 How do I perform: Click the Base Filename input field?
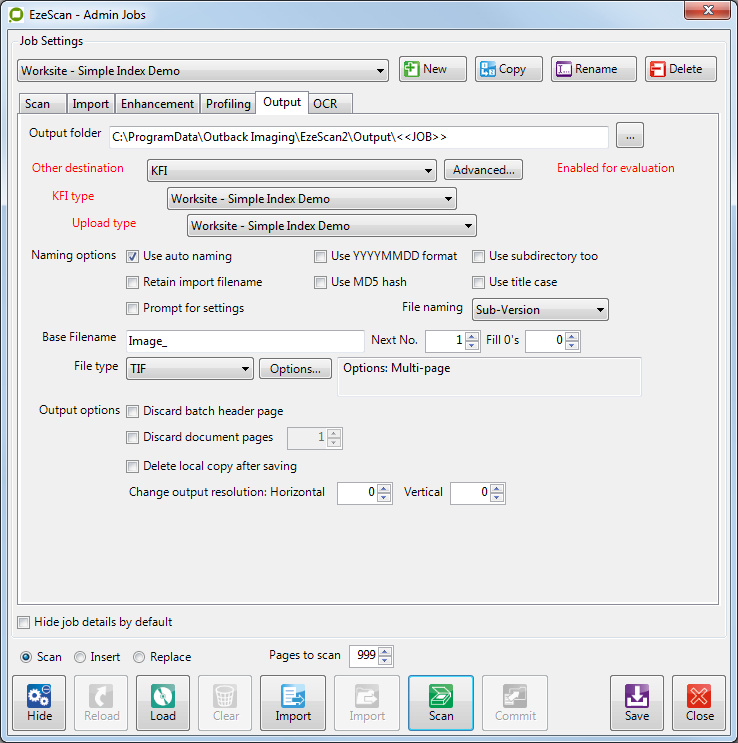coord(244,341)
